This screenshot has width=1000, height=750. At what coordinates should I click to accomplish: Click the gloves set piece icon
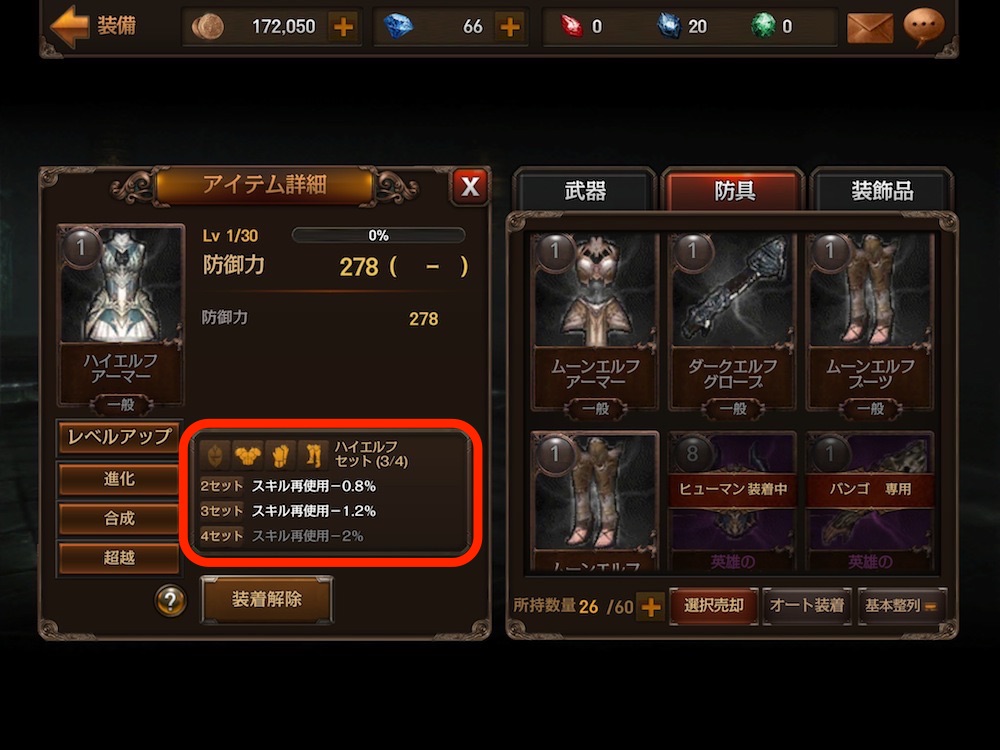281,455
